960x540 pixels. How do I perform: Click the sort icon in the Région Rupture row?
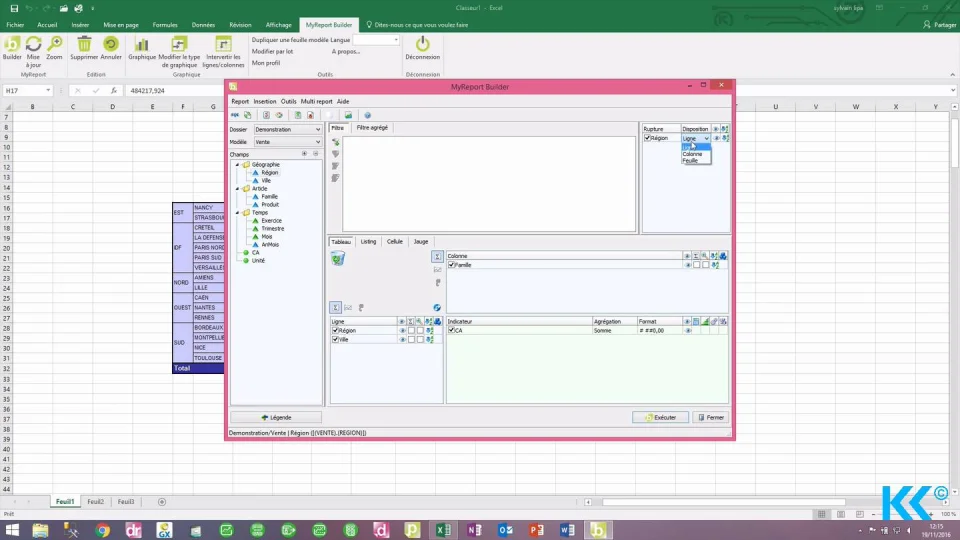point(726,138)
